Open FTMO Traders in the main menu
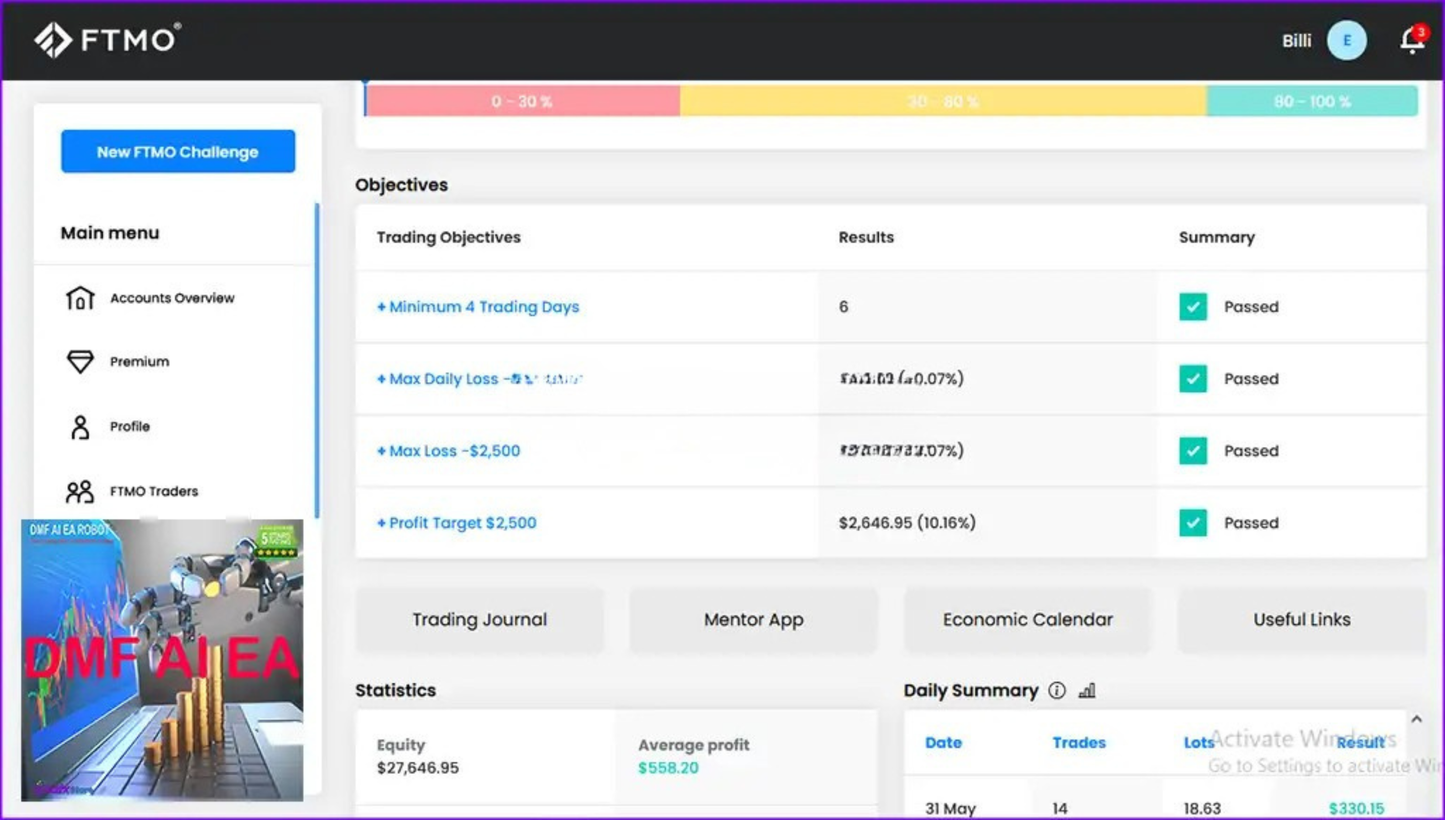The height and width of the screenshot is (820, 1445). 154,491
